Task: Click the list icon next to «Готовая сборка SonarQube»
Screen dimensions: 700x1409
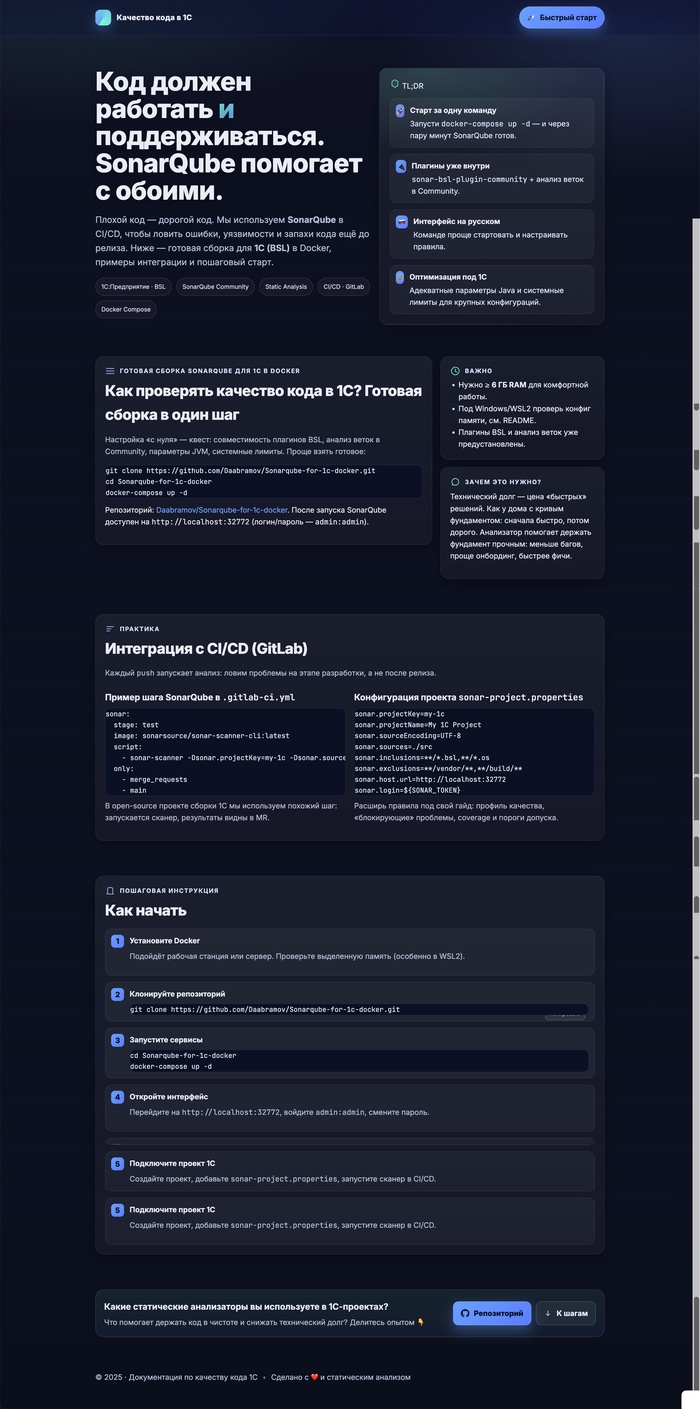Action: (110, 371)
